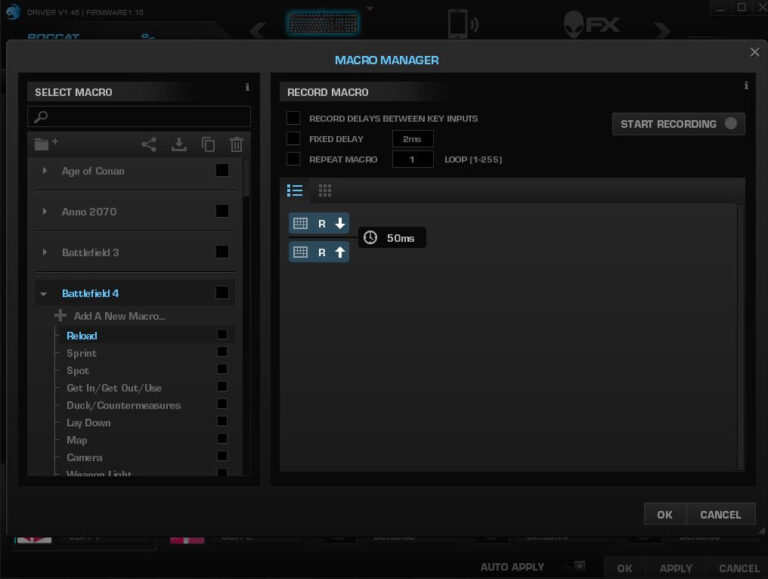768x579 pixels.
Task: Select the Sprint macro
Action: click(81, 353)
